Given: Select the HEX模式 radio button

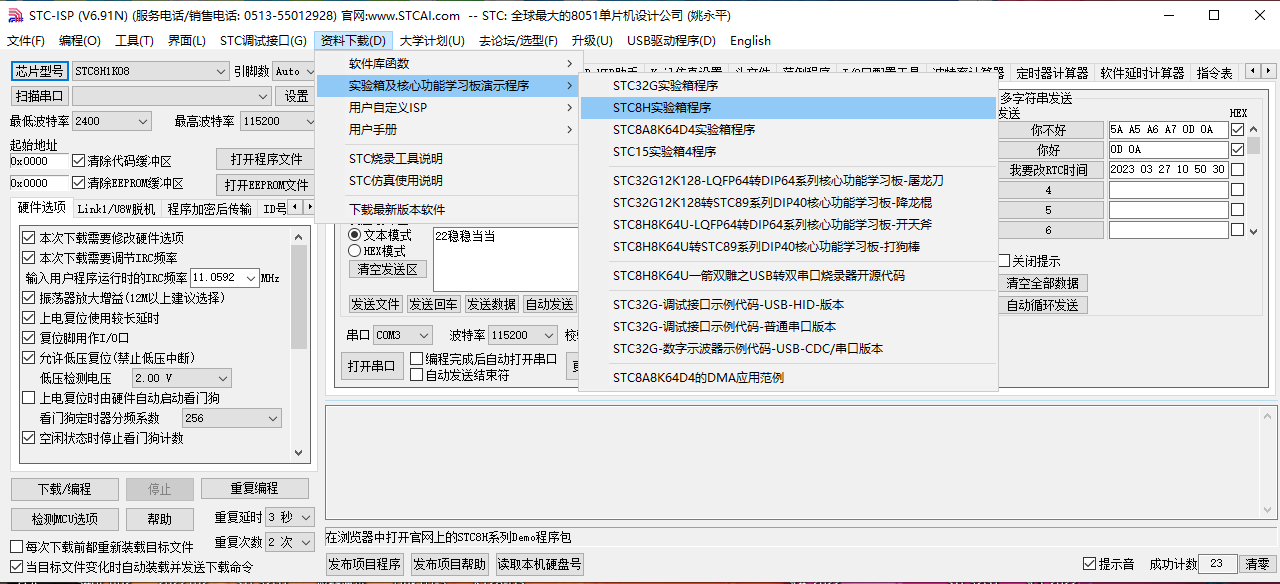Looking at the screenshot, I should [354, 251].
